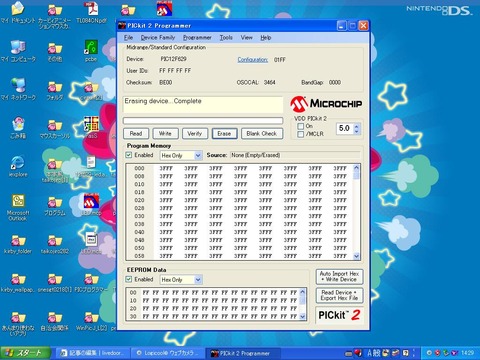Click the VDD voltage 5.0 field

[344, 128]
